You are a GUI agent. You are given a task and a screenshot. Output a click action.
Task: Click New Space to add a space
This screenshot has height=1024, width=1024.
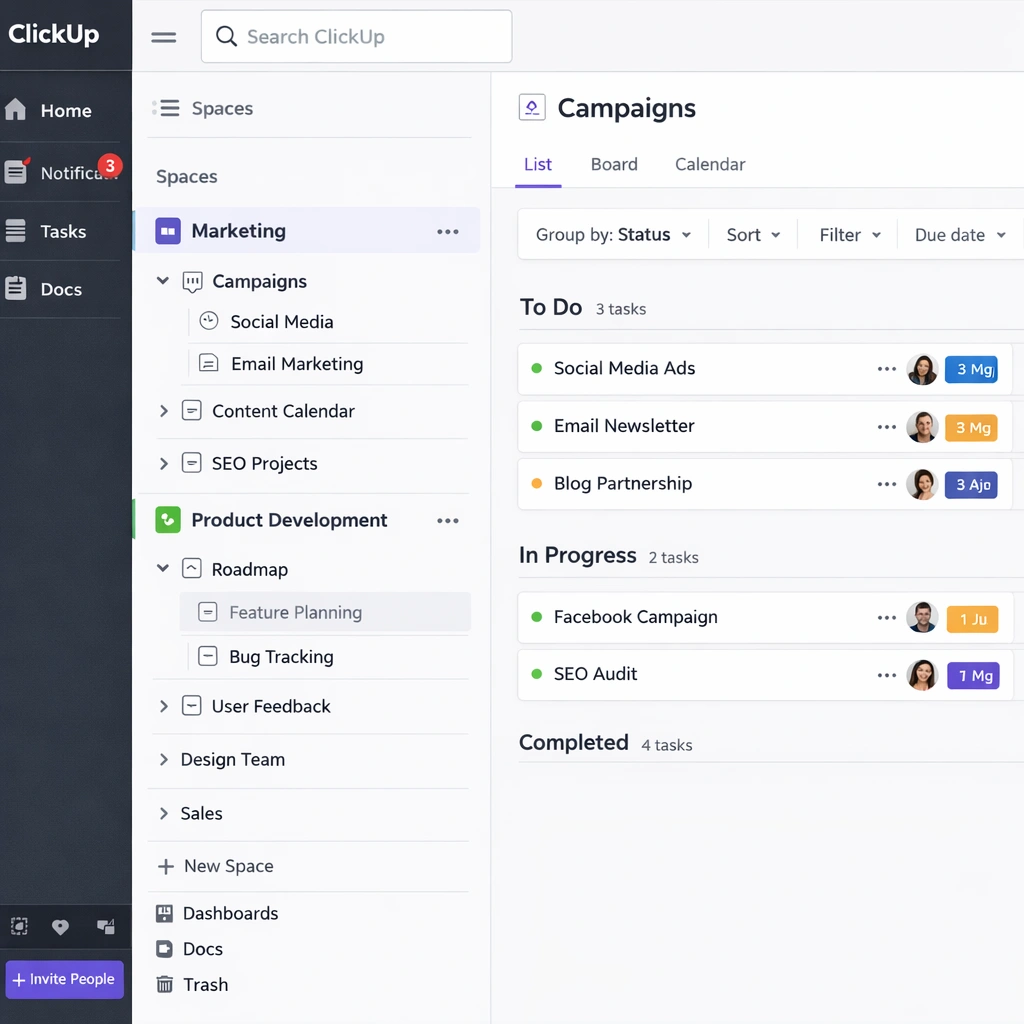pyautogui.click(x=216, y=867)
